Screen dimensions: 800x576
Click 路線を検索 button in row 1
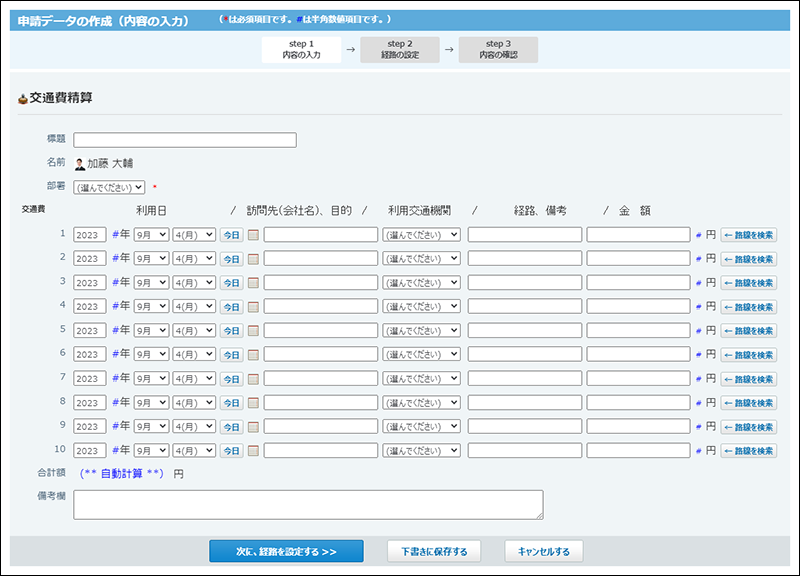(749, 235)
